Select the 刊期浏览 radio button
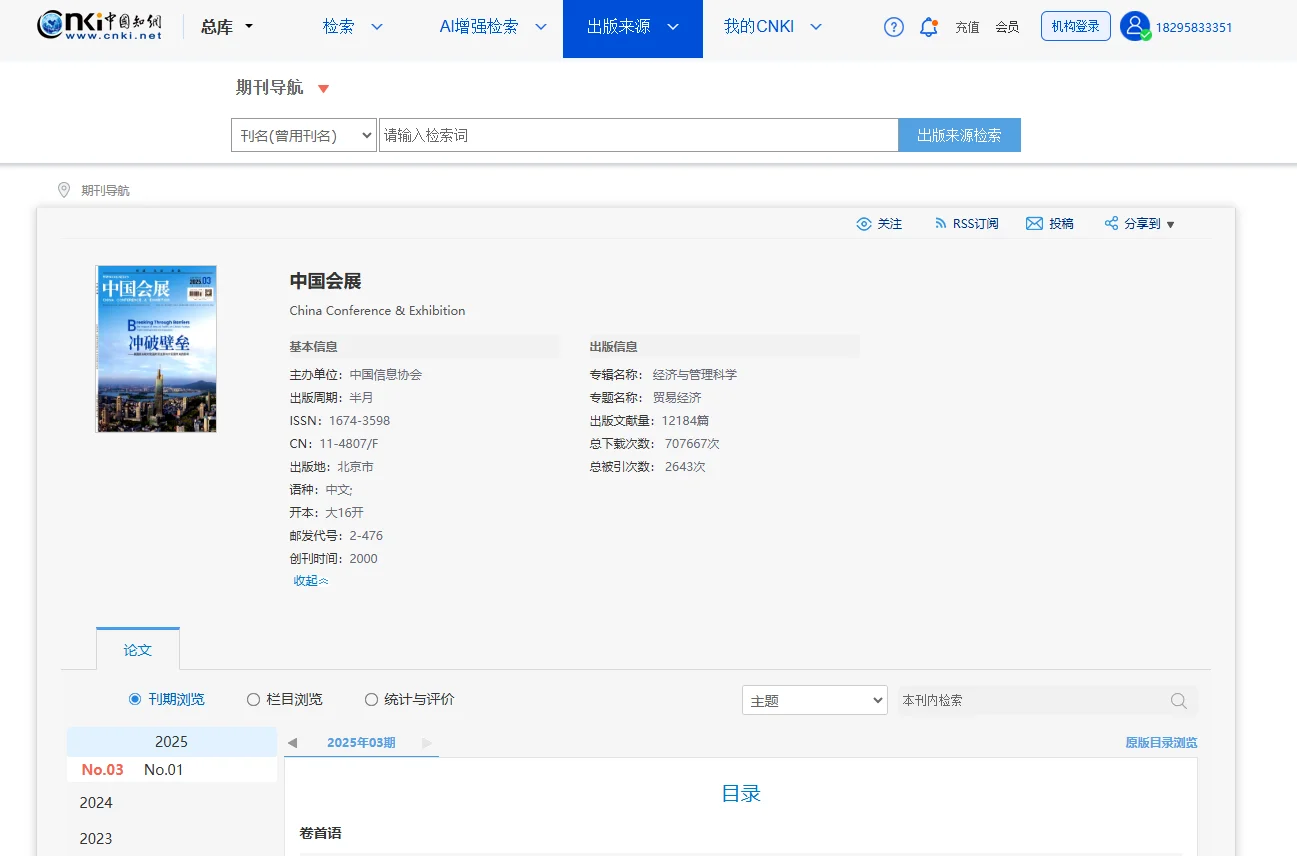Viewport: 1297px width, 856px height. coord(133,699)
